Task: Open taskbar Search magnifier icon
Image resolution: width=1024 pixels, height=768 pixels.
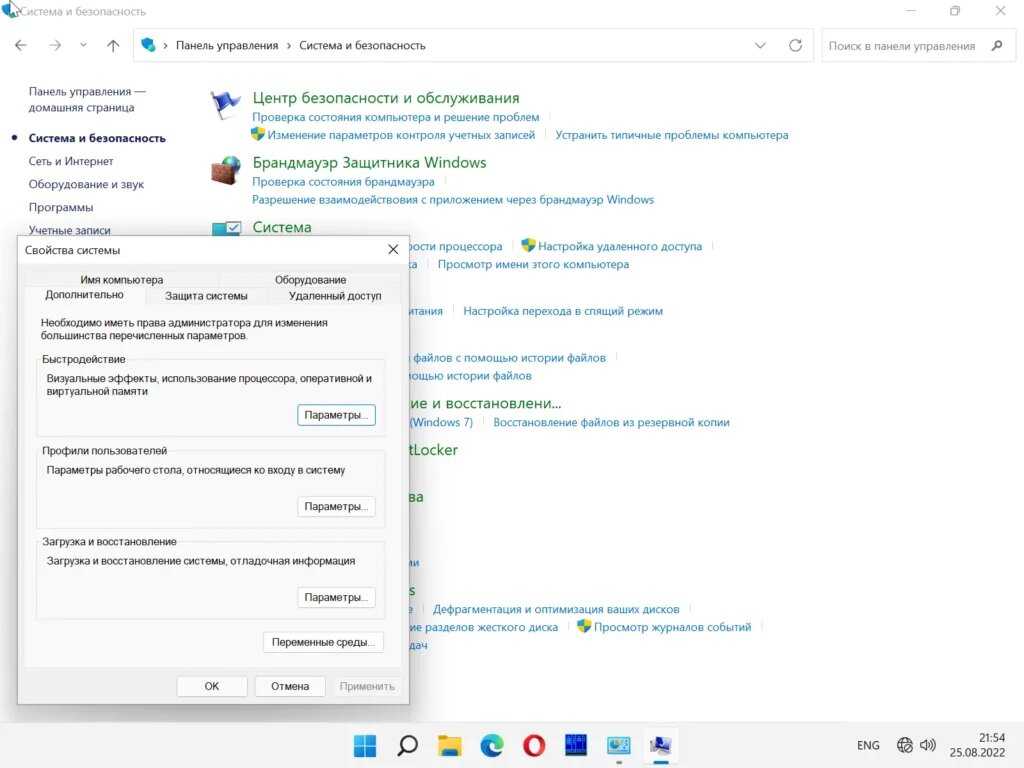Action: (407, 745)
